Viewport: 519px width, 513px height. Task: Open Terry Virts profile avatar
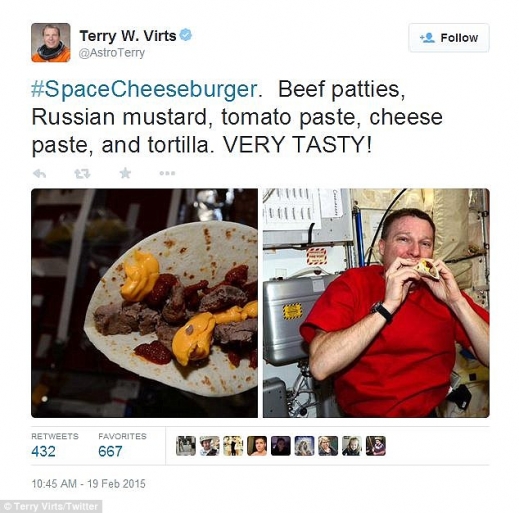point(51,42)
